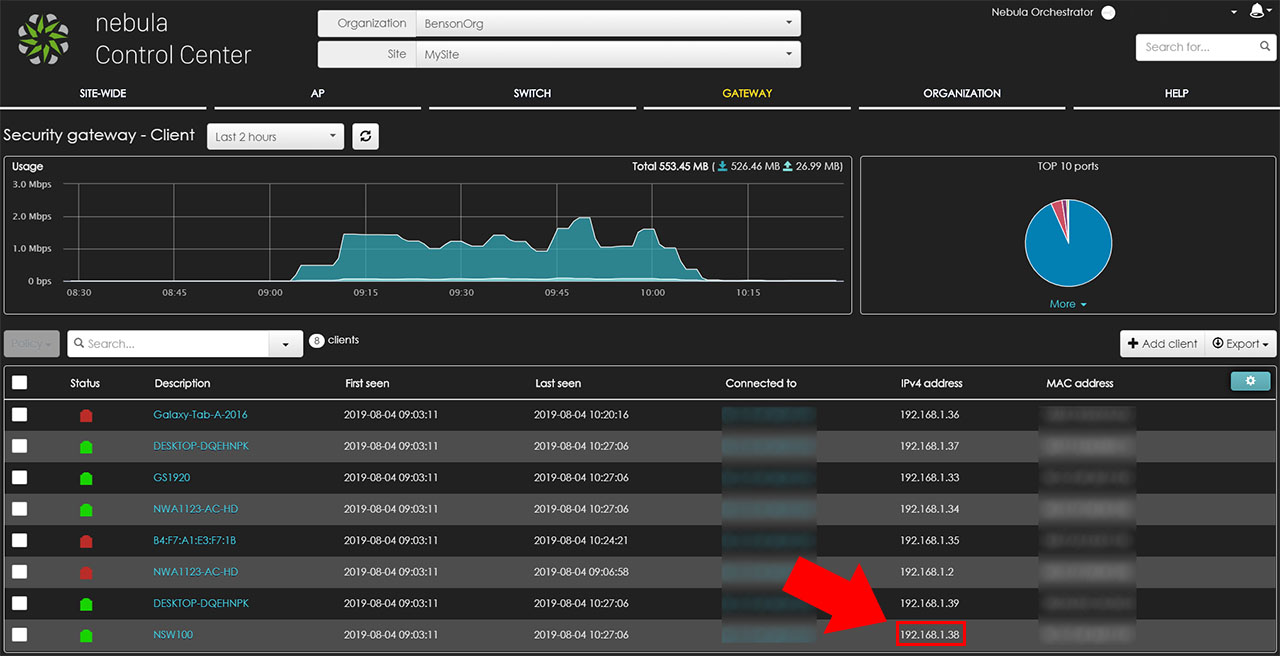
Task: Open the notifications bell
Action: [x=1257, y=12]
